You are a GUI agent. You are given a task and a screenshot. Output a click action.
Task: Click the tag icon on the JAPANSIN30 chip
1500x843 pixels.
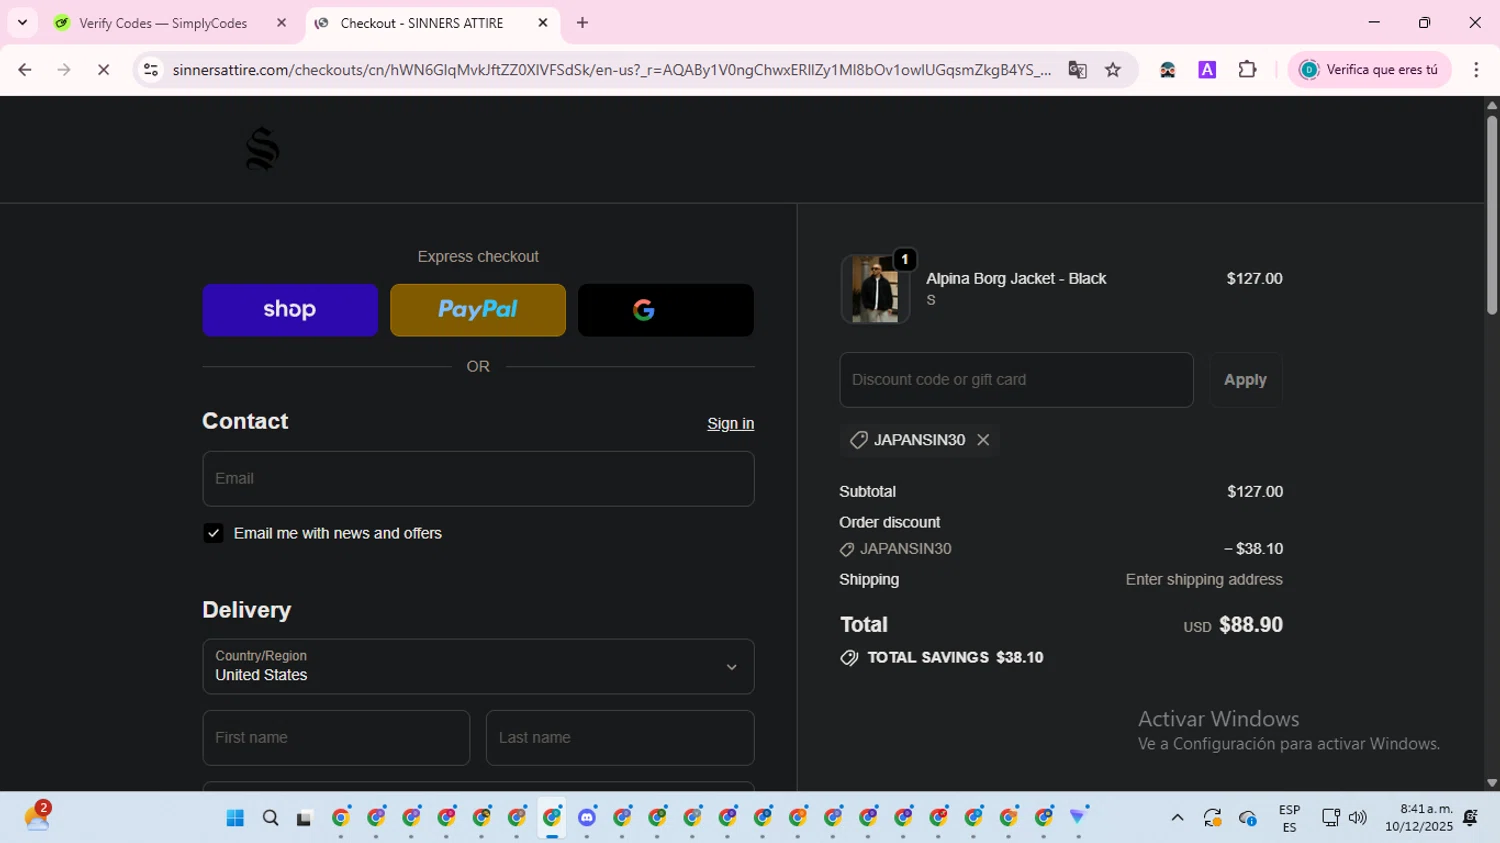coord(858,440)
